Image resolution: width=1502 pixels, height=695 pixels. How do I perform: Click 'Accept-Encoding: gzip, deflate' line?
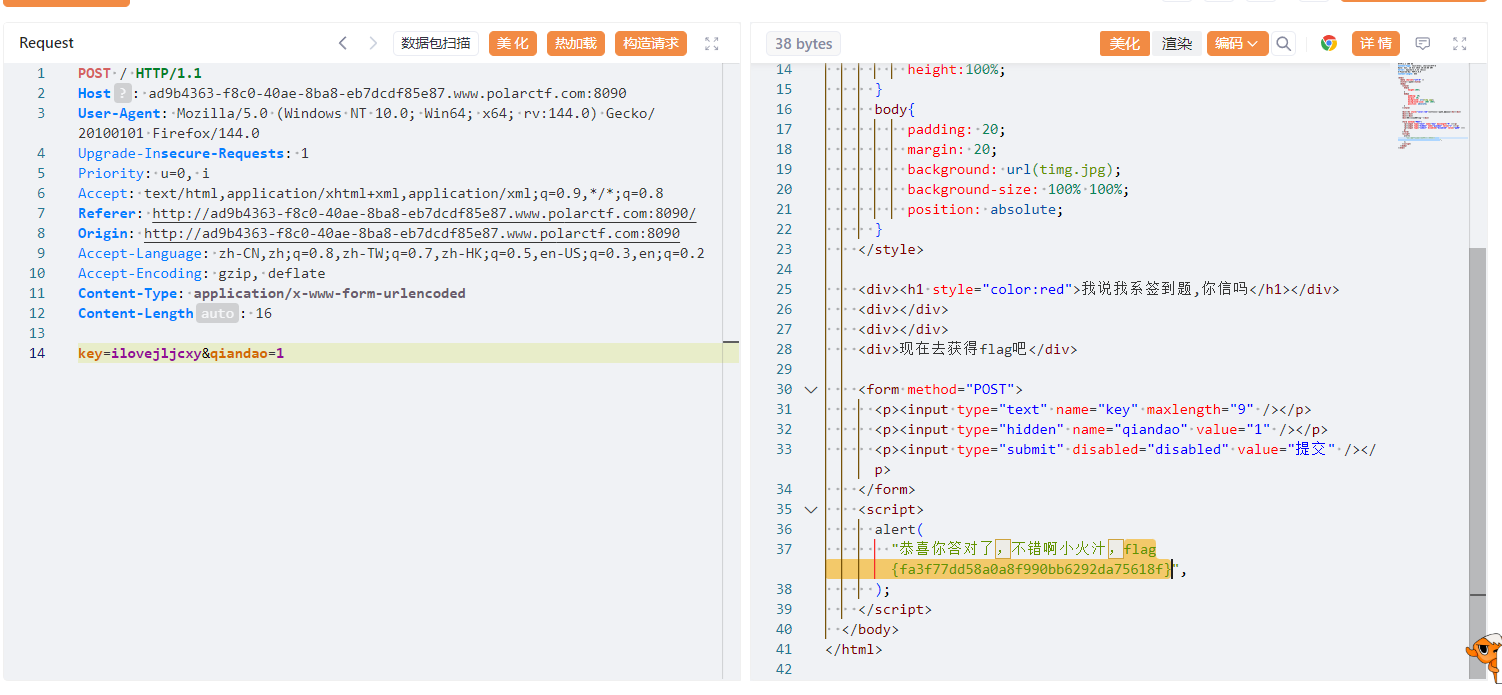click(x=201, y=273)
